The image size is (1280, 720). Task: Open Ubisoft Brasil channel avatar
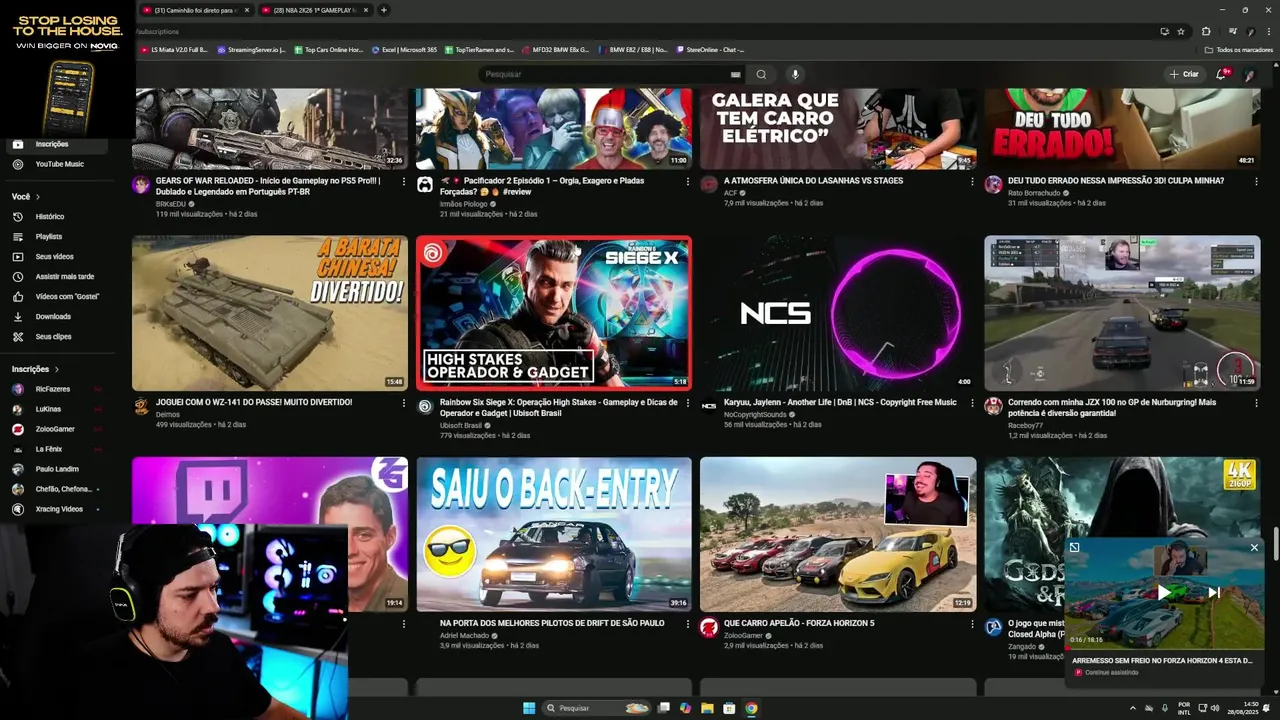point(425,406)
